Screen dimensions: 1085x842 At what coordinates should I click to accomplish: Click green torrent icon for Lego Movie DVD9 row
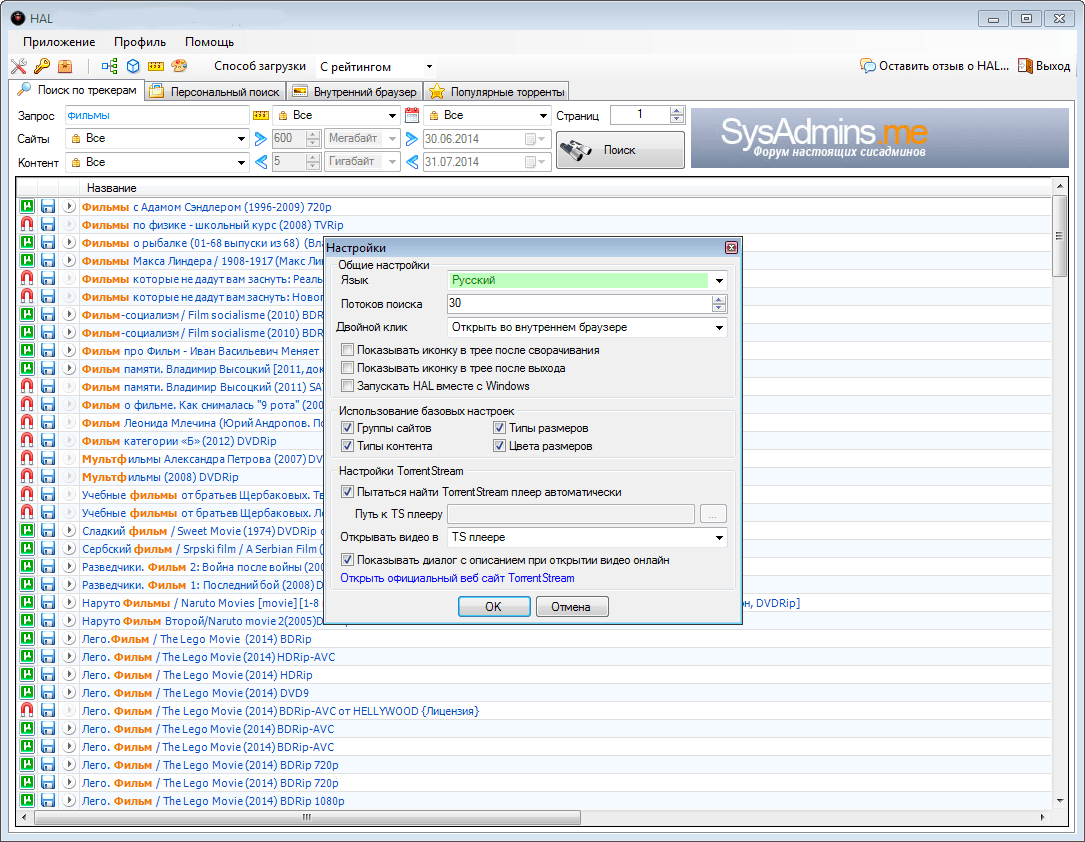27,692
